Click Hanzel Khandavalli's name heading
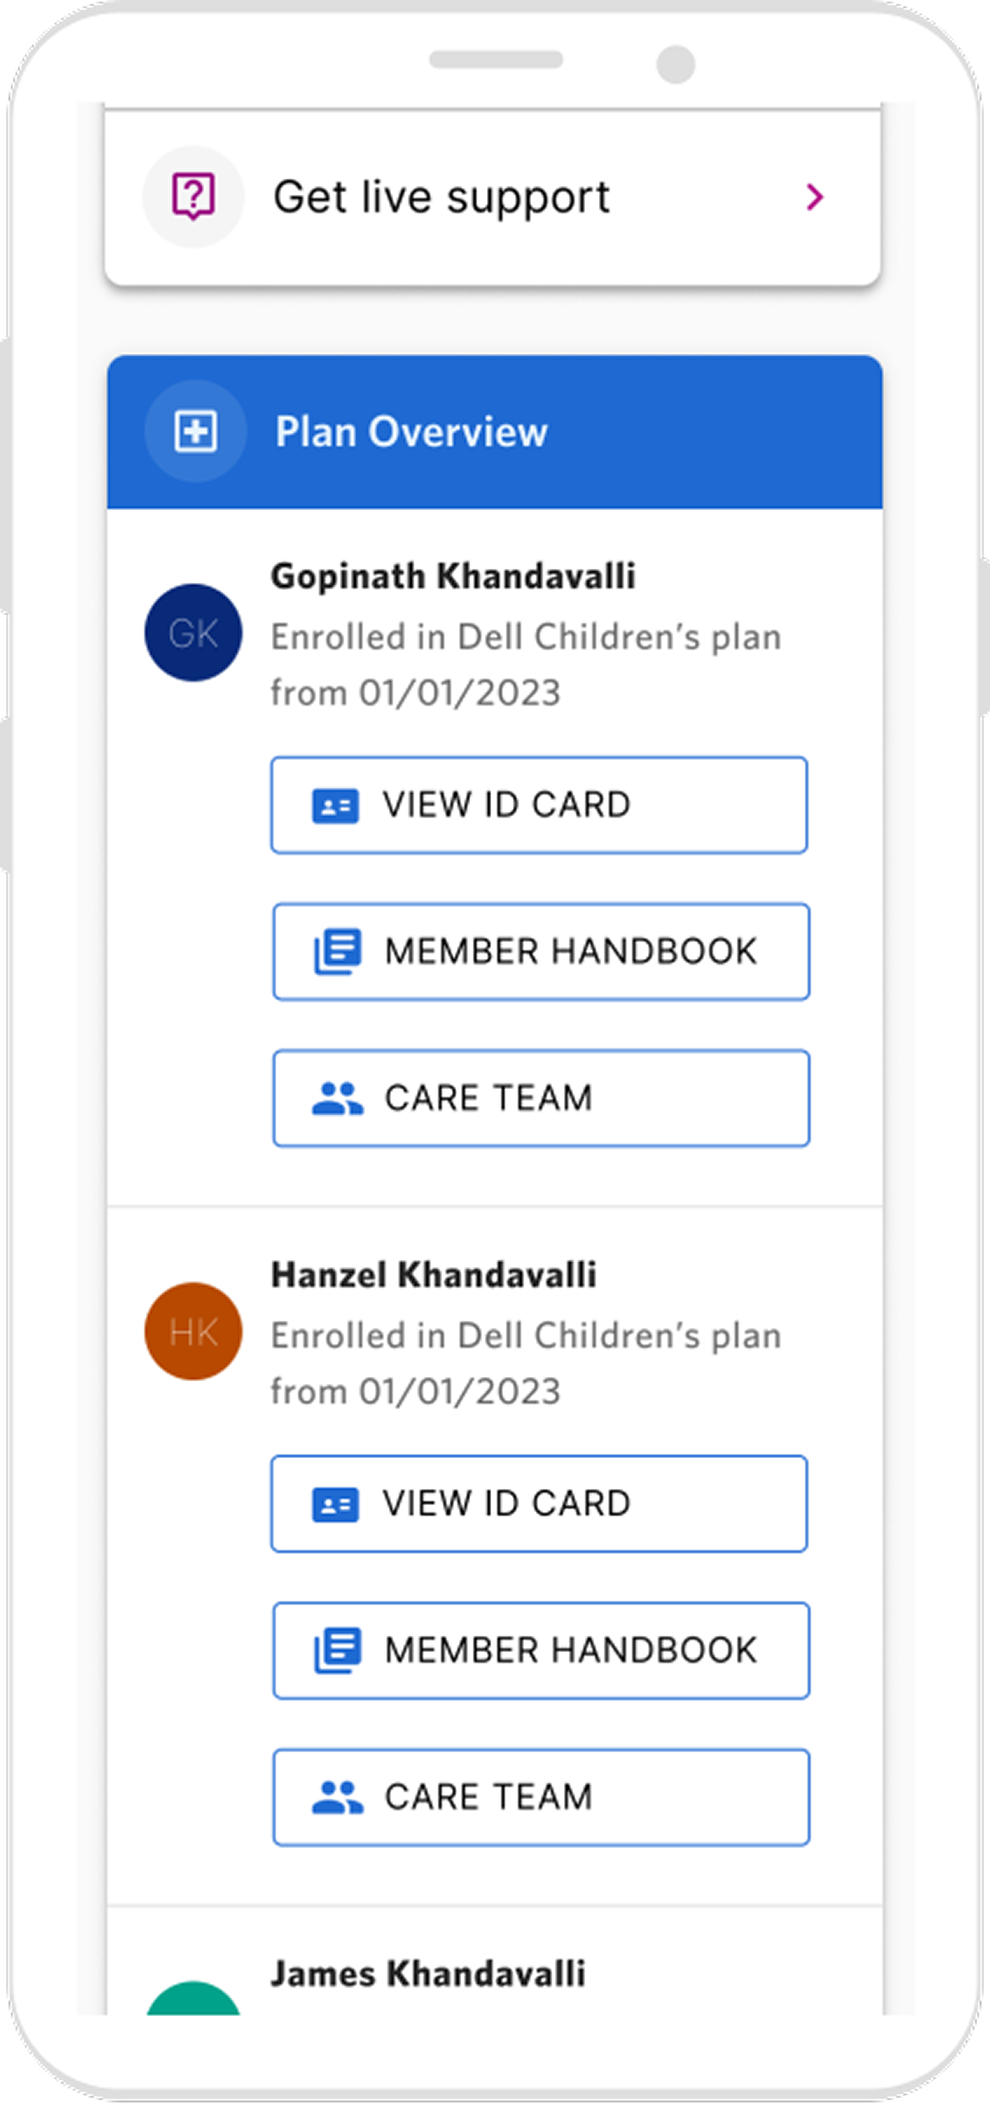Viewport: 990px width, 2104px height. 433,1274
